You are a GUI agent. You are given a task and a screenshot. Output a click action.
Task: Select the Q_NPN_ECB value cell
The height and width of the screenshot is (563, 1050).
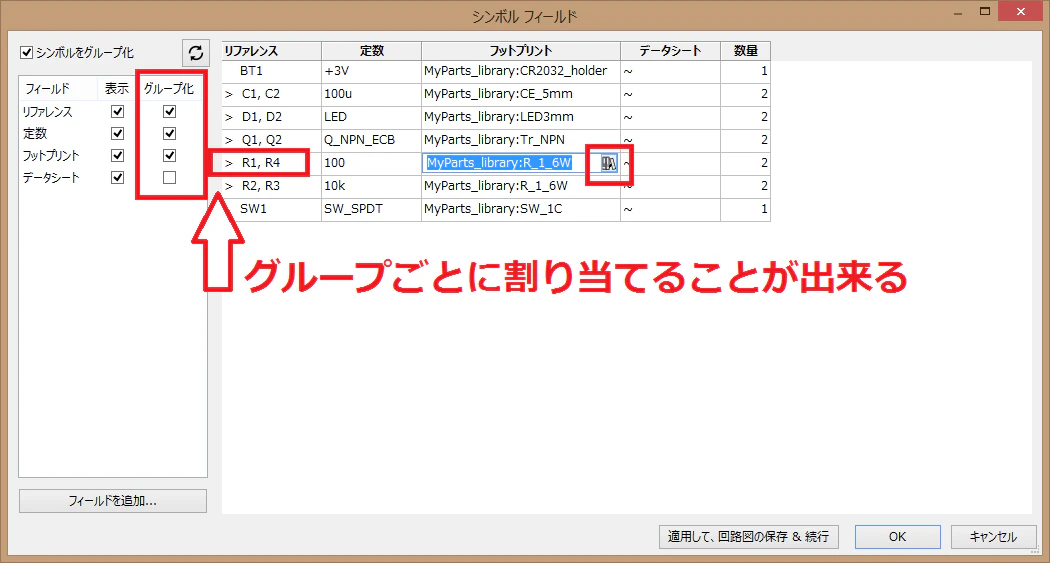[371, 140]
